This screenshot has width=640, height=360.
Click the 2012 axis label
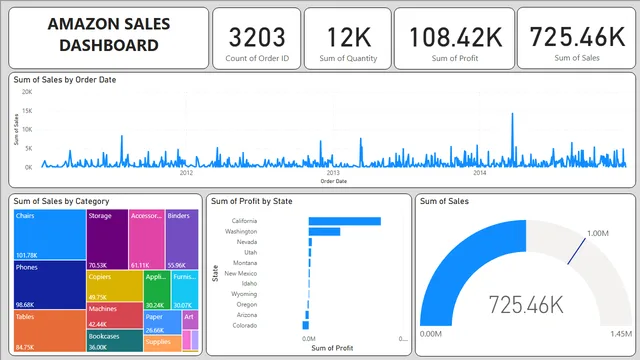pos(186,173)
